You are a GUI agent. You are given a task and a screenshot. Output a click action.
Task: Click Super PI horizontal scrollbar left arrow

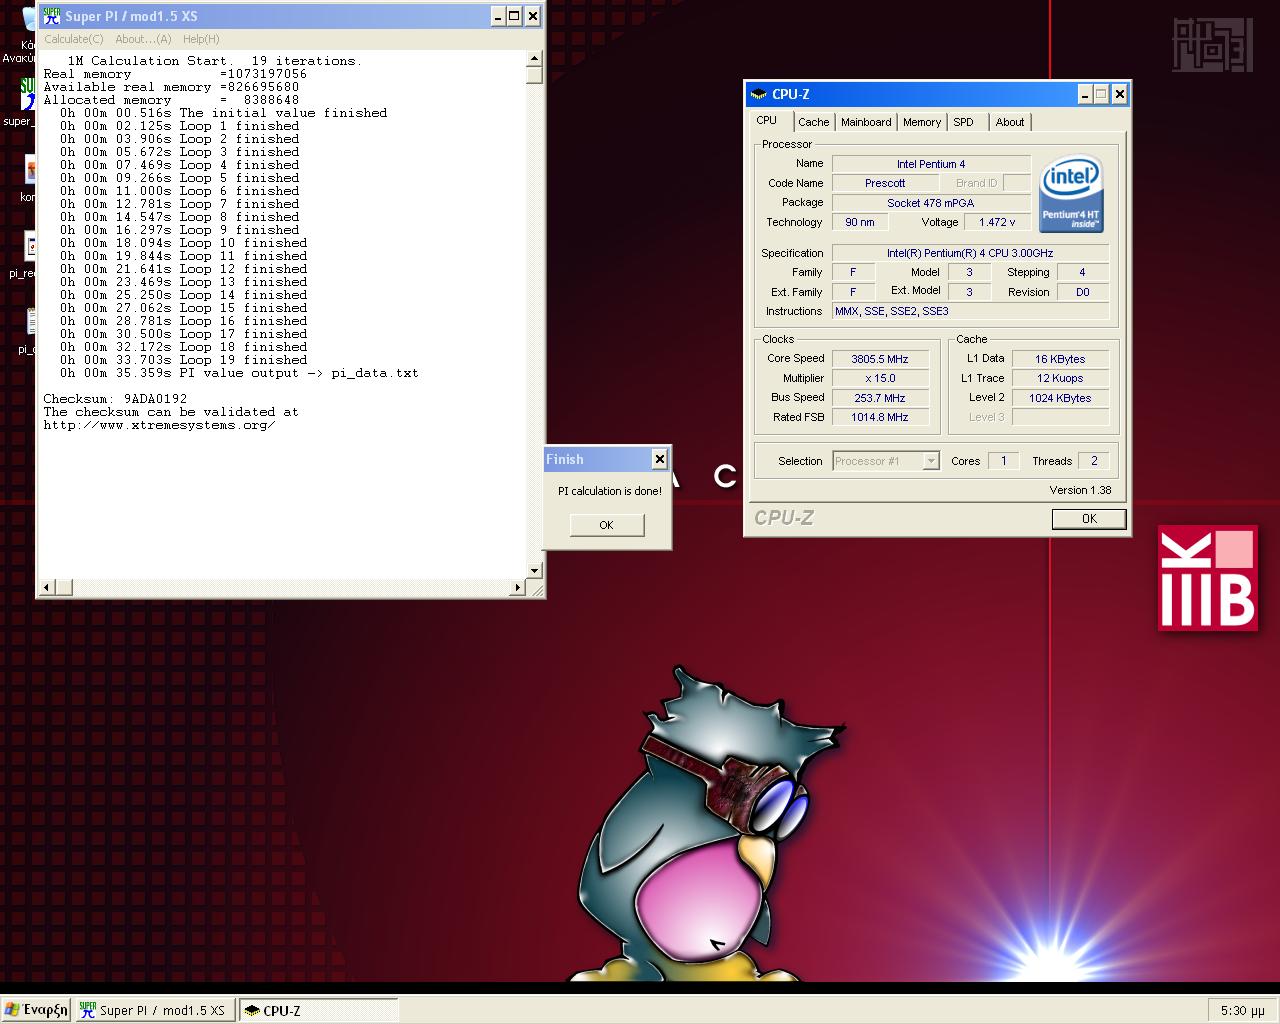point(47,587)
